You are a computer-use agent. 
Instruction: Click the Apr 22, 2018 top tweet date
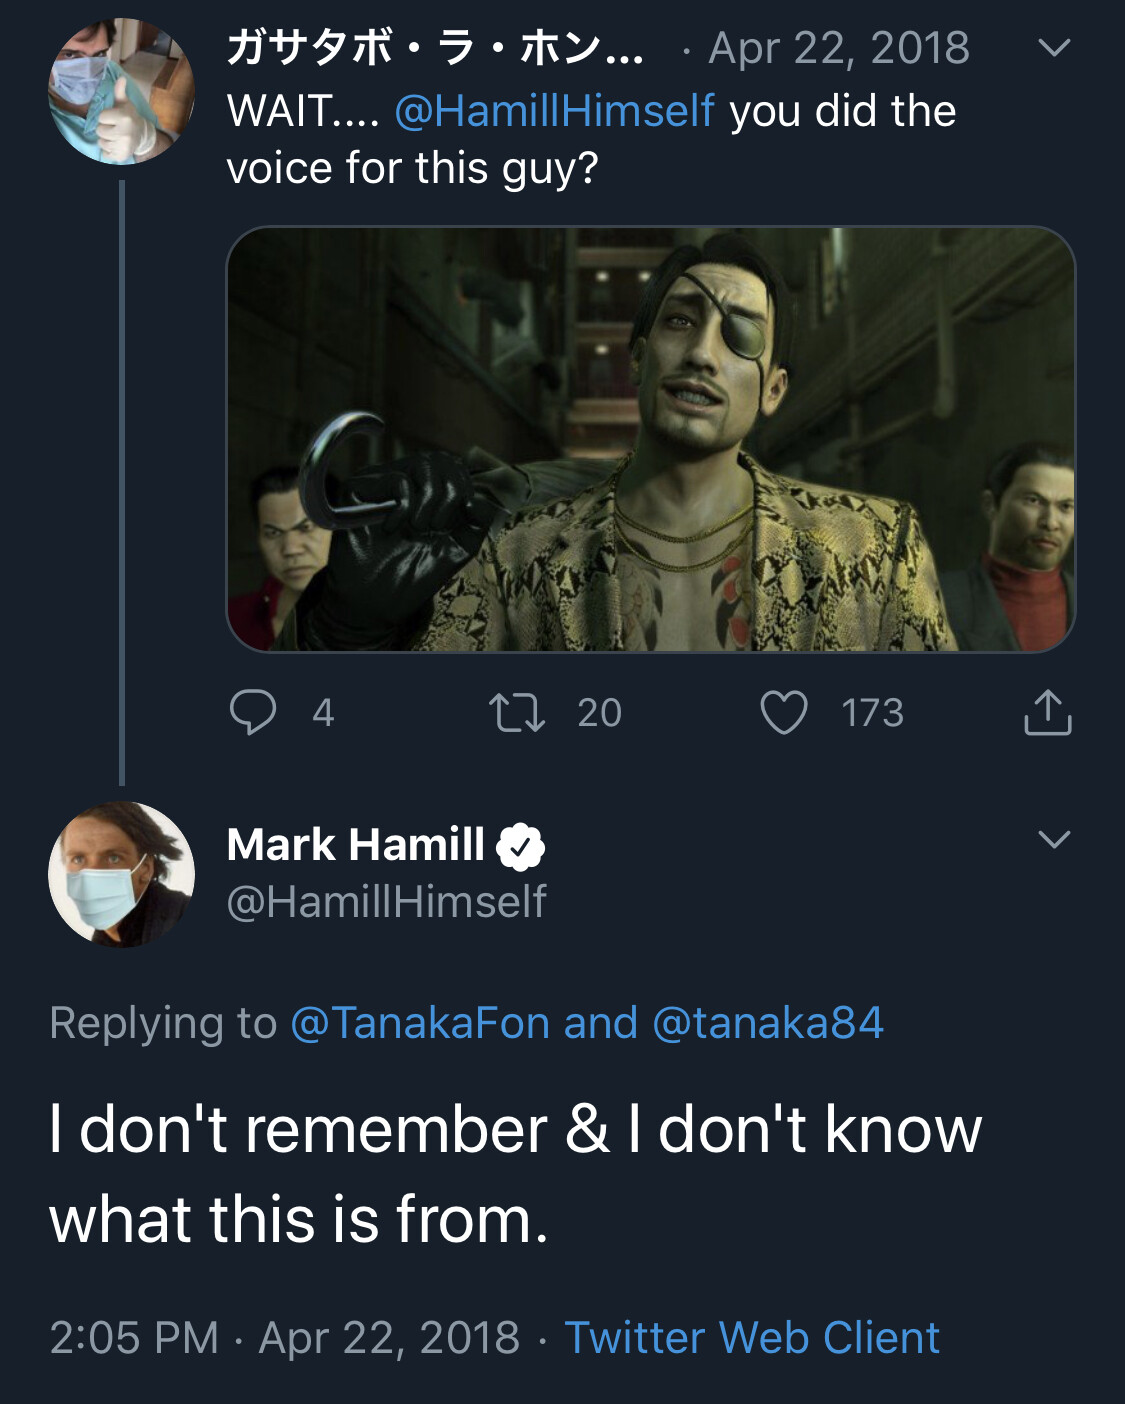pos(839,48)
